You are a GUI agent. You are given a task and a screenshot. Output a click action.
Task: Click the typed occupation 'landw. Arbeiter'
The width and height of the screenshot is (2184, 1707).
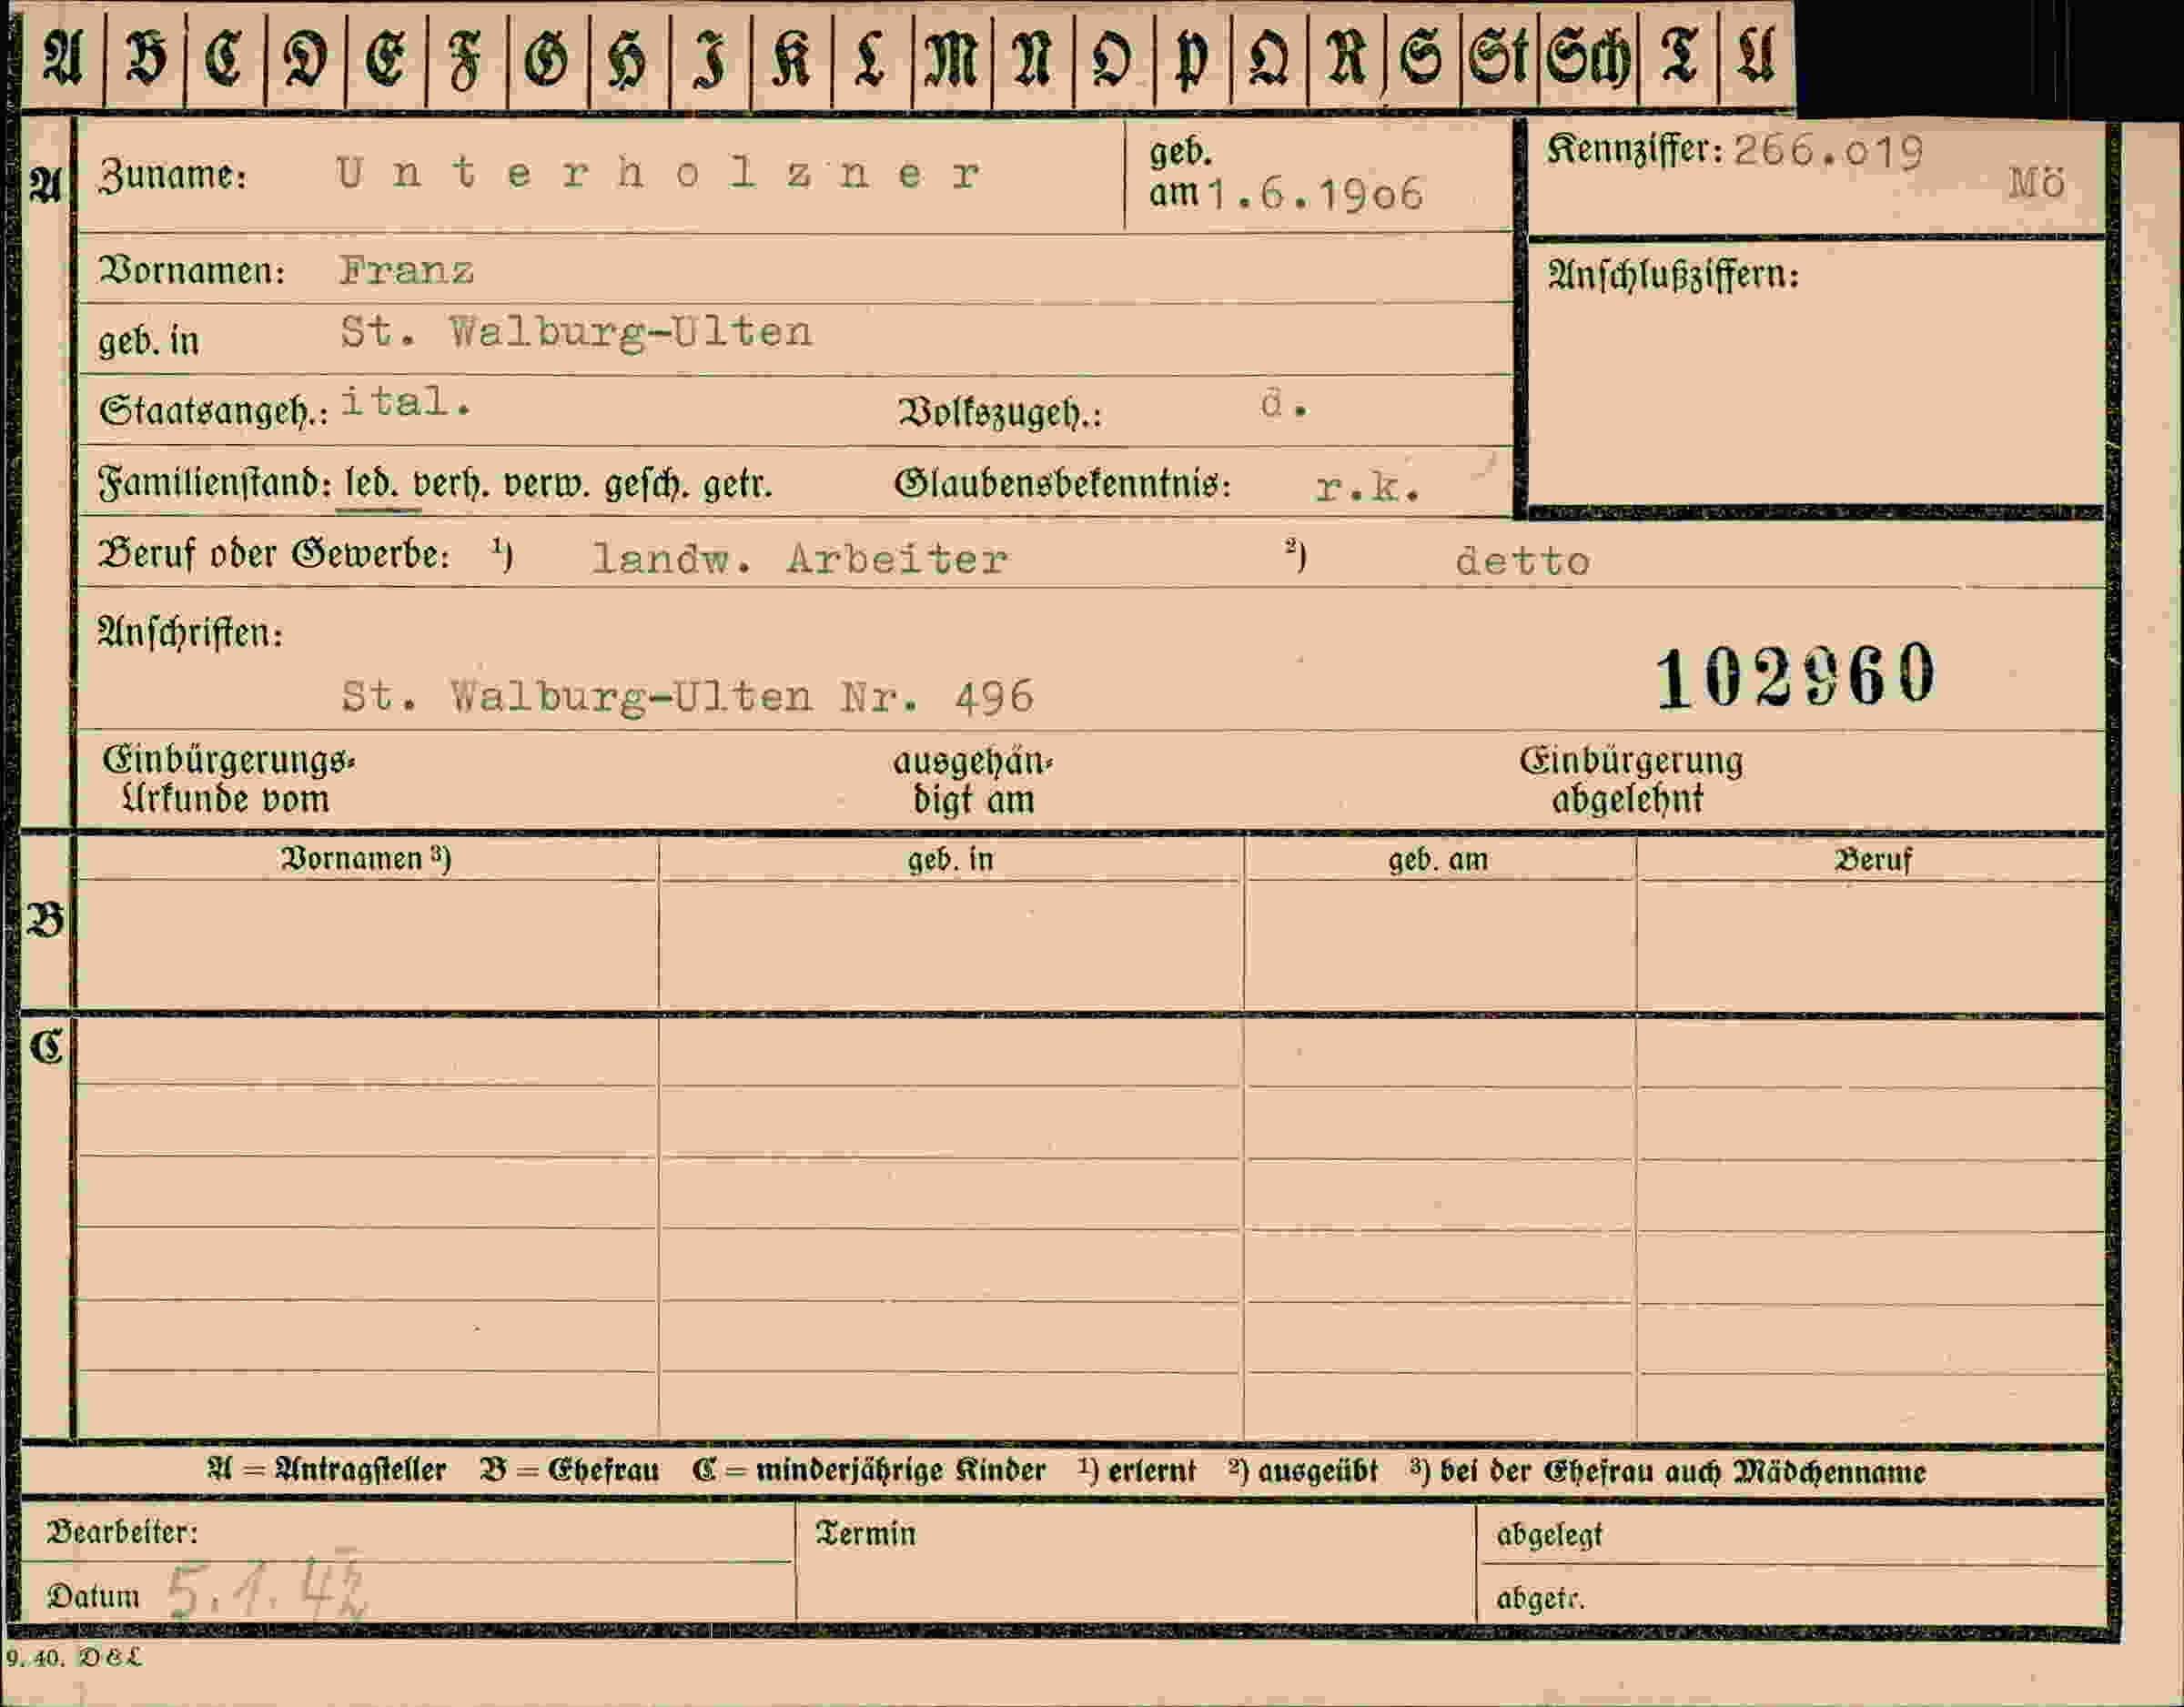(x=800, y=558)
